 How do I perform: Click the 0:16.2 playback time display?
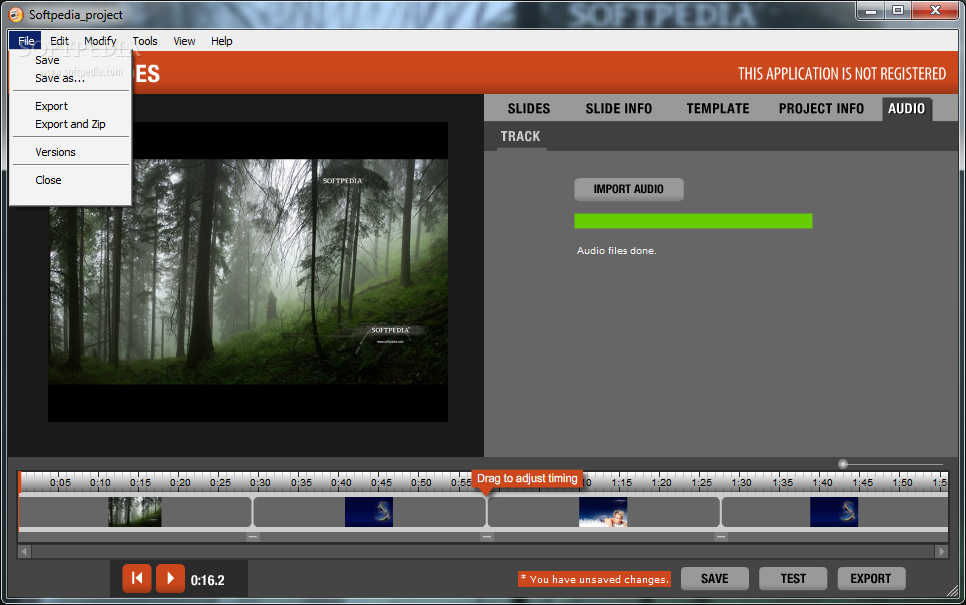(208, 580)
